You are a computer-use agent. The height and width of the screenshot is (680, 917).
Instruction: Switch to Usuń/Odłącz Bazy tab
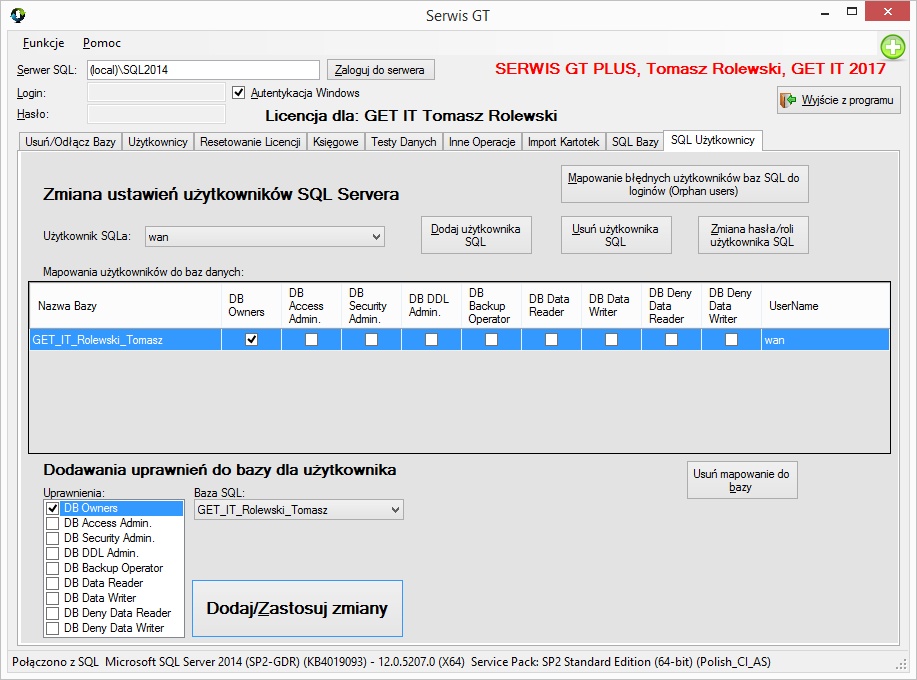[x=70, y=141]
